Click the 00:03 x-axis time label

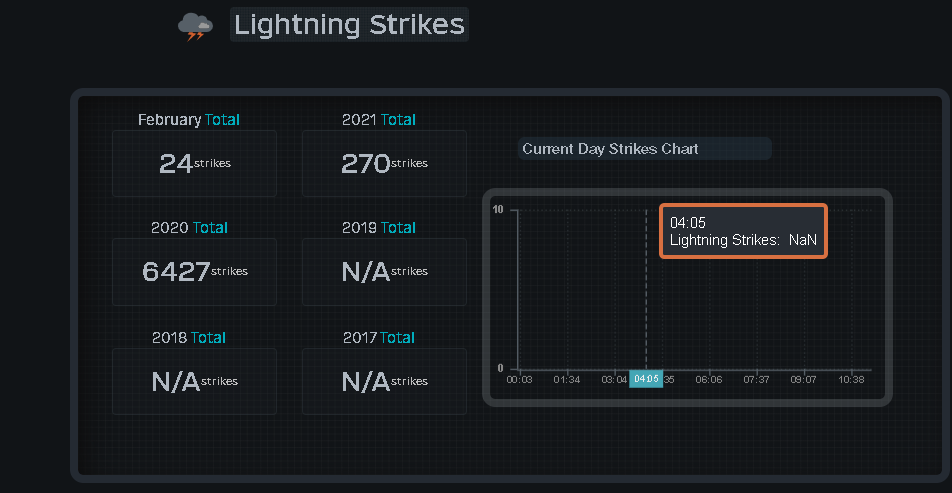click(x=519, y=379)
